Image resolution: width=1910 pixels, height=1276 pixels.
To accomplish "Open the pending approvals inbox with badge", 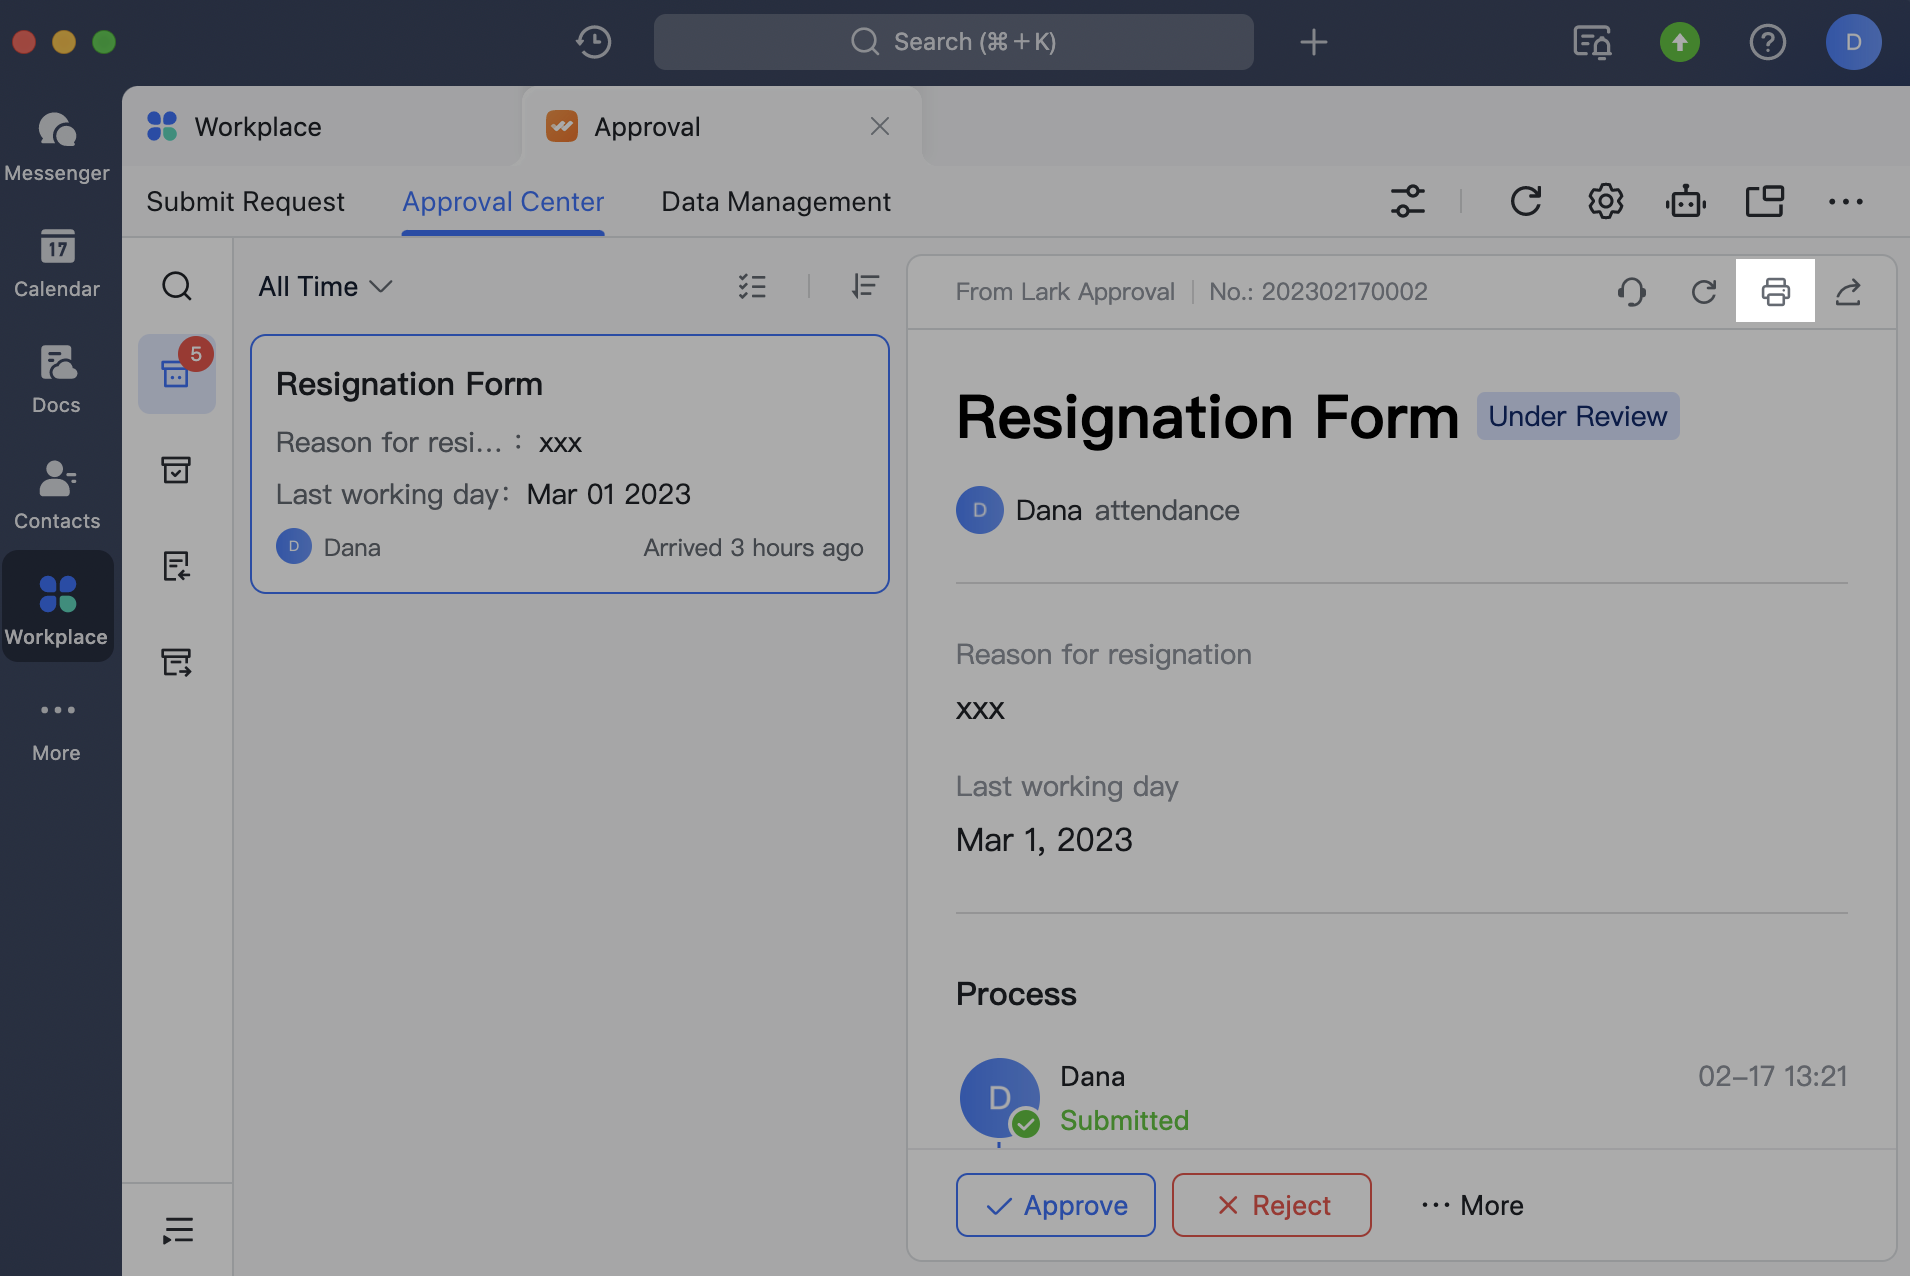I will [x=177, y=373].
